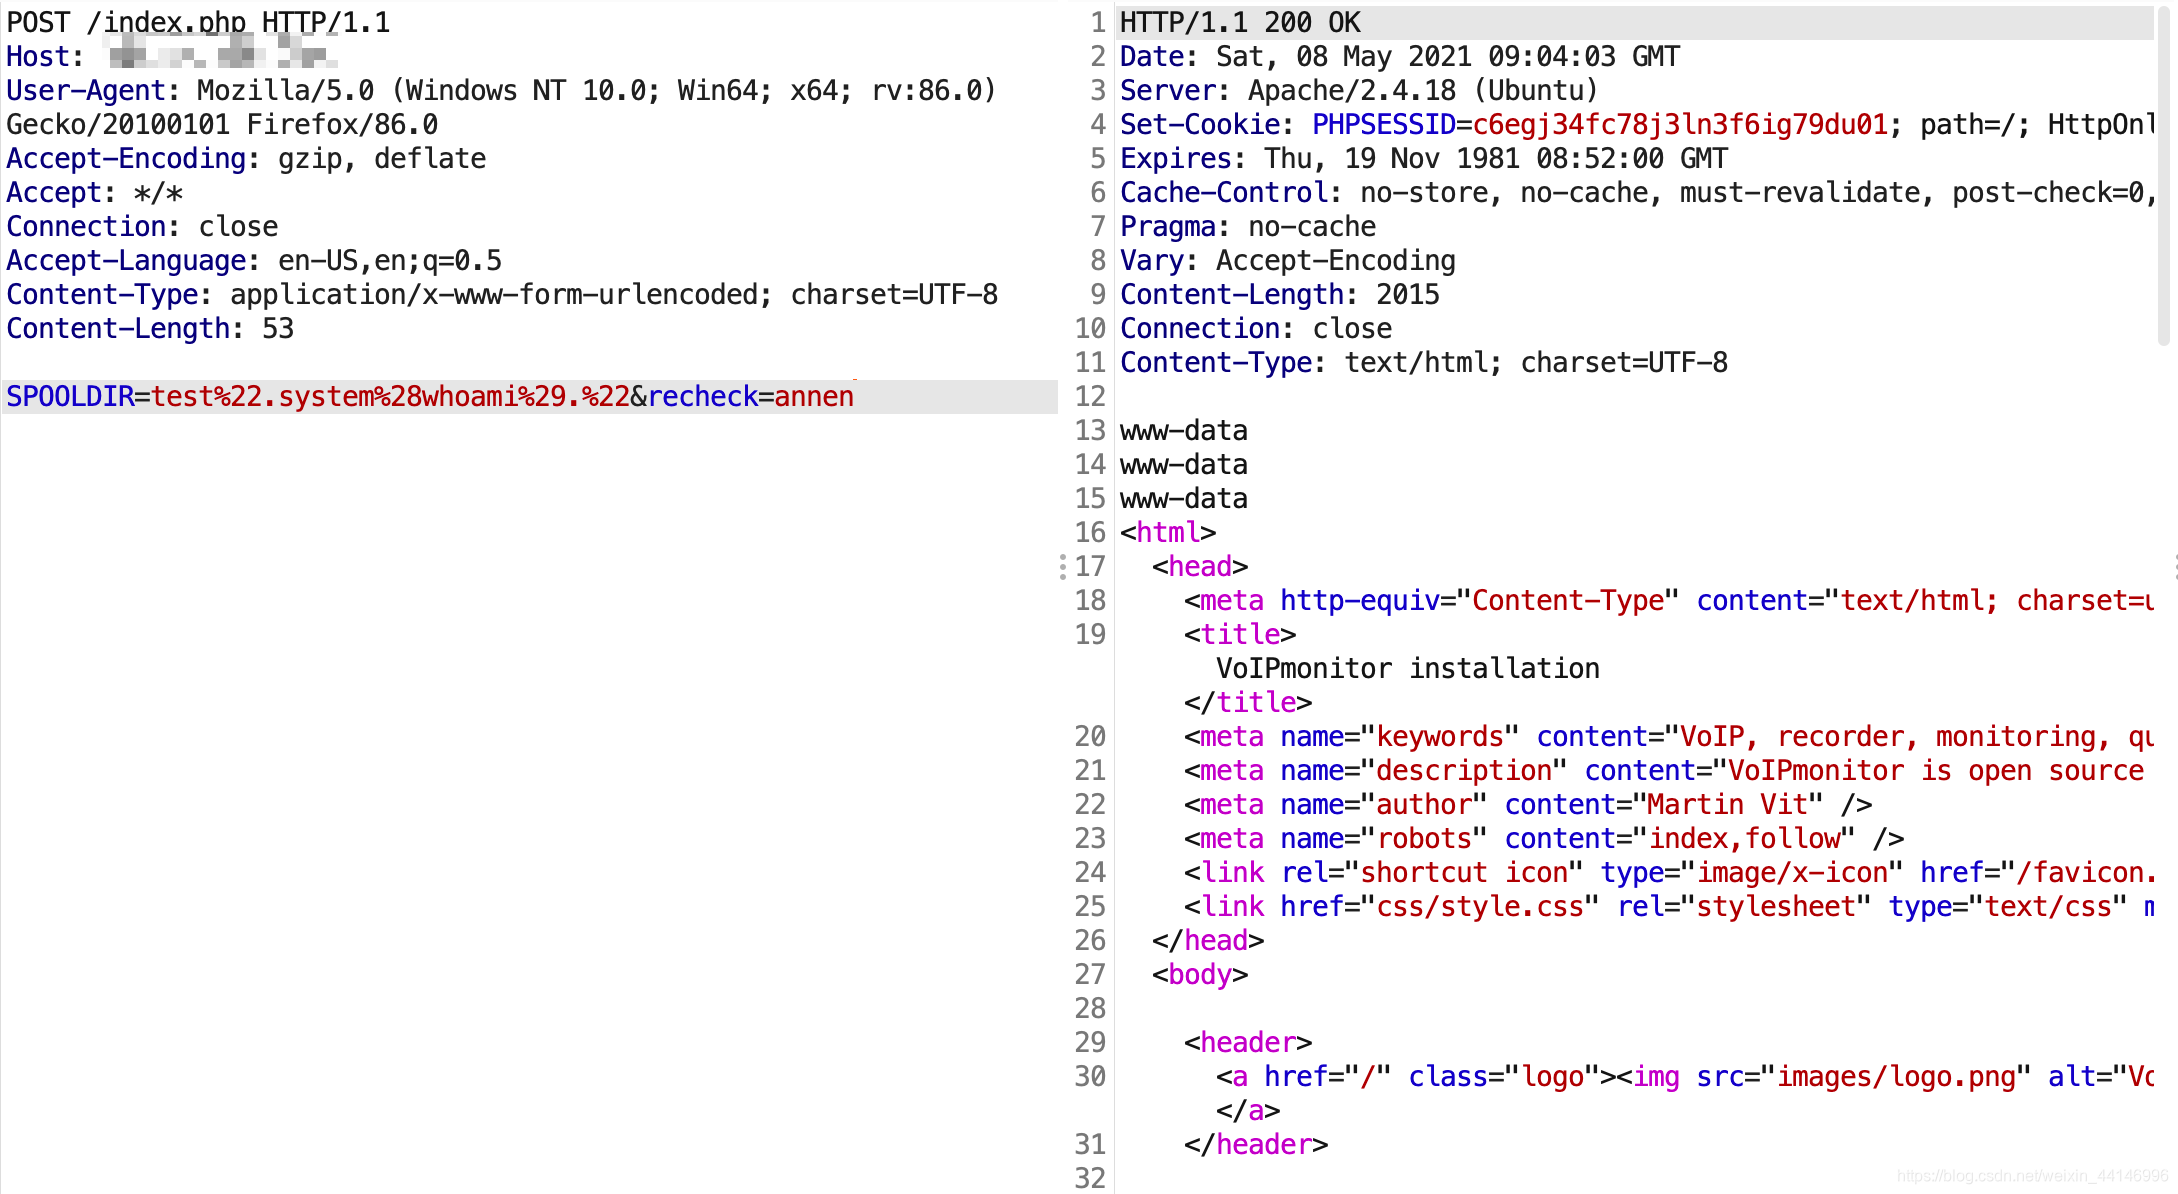Click the meta http-equiv Content-Type line
The width and height of the screenshot is (2178, 1194).
click(x=1669, y=600)
